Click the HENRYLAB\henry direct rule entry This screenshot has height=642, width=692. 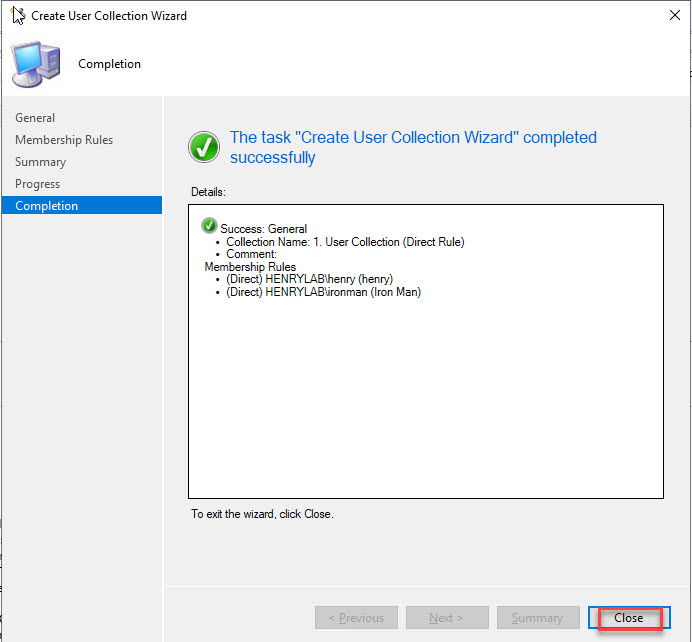[x=309, y=279]
